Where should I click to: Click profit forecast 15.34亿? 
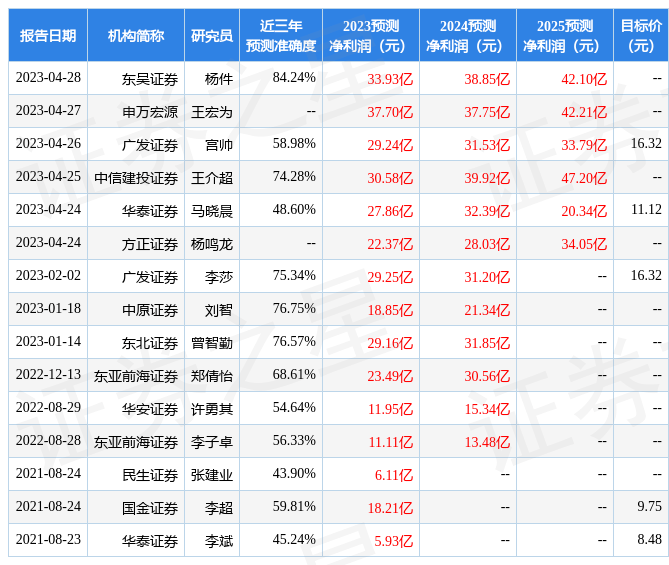(487, 409)
